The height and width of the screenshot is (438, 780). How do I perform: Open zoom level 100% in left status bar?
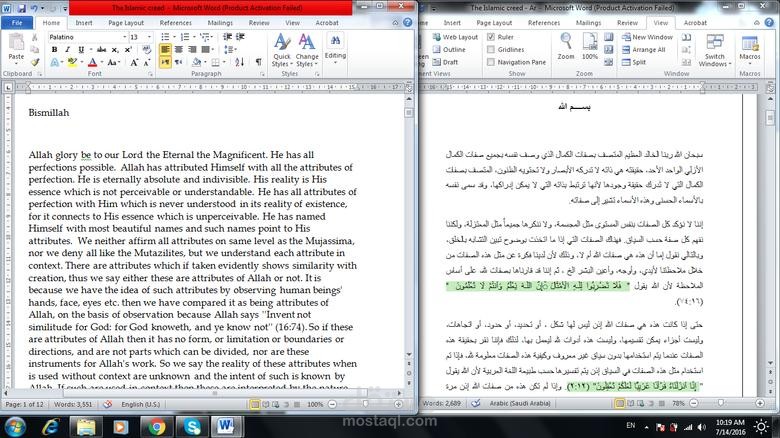315,404
